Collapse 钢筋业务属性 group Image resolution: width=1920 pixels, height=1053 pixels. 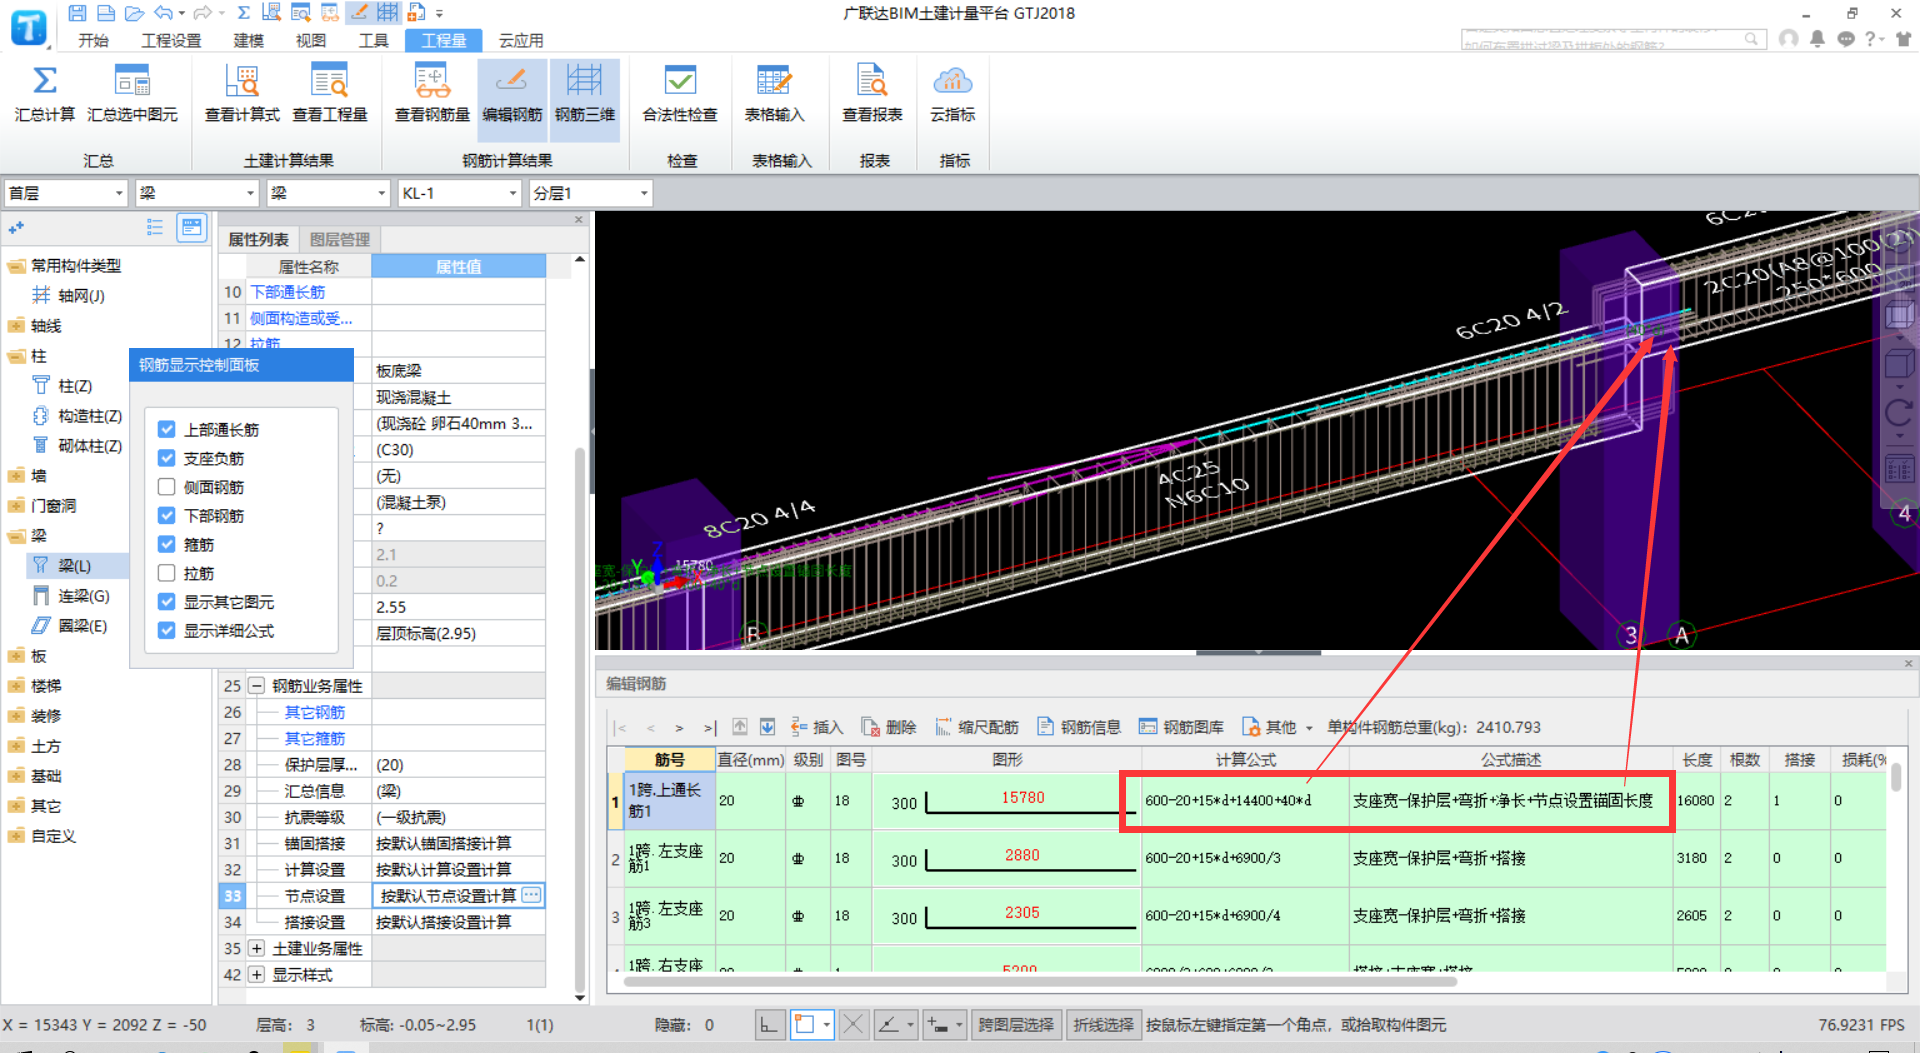pyautogui.click(x=257, y=686)
